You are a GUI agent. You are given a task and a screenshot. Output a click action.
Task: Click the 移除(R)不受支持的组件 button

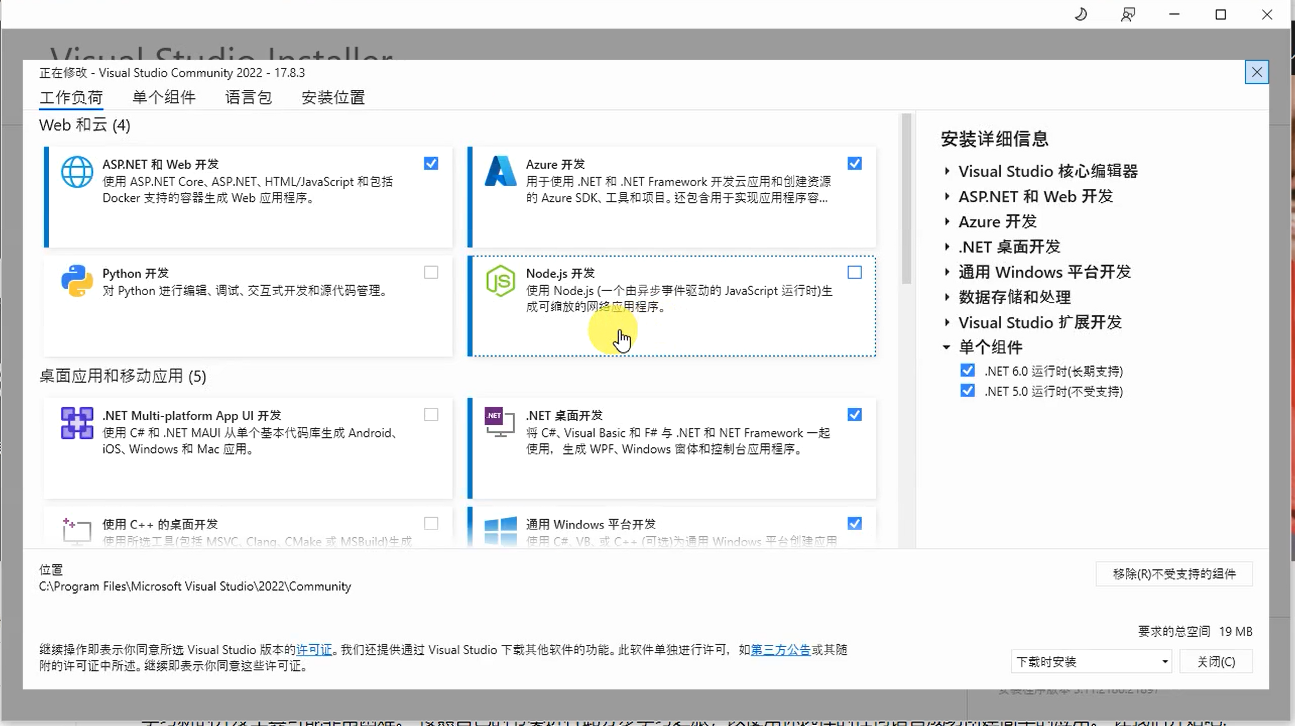pos(1174,574)
